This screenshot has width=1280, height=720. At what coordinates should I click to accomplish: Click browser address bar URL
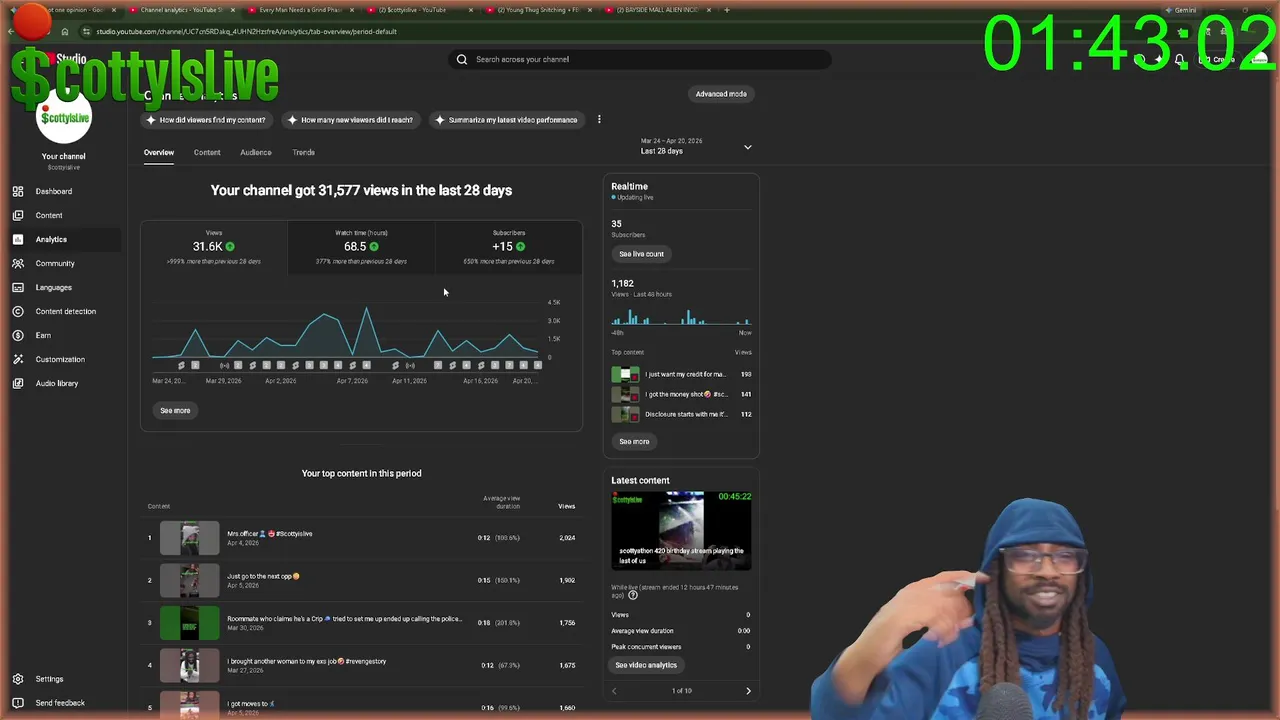[246, 31]
